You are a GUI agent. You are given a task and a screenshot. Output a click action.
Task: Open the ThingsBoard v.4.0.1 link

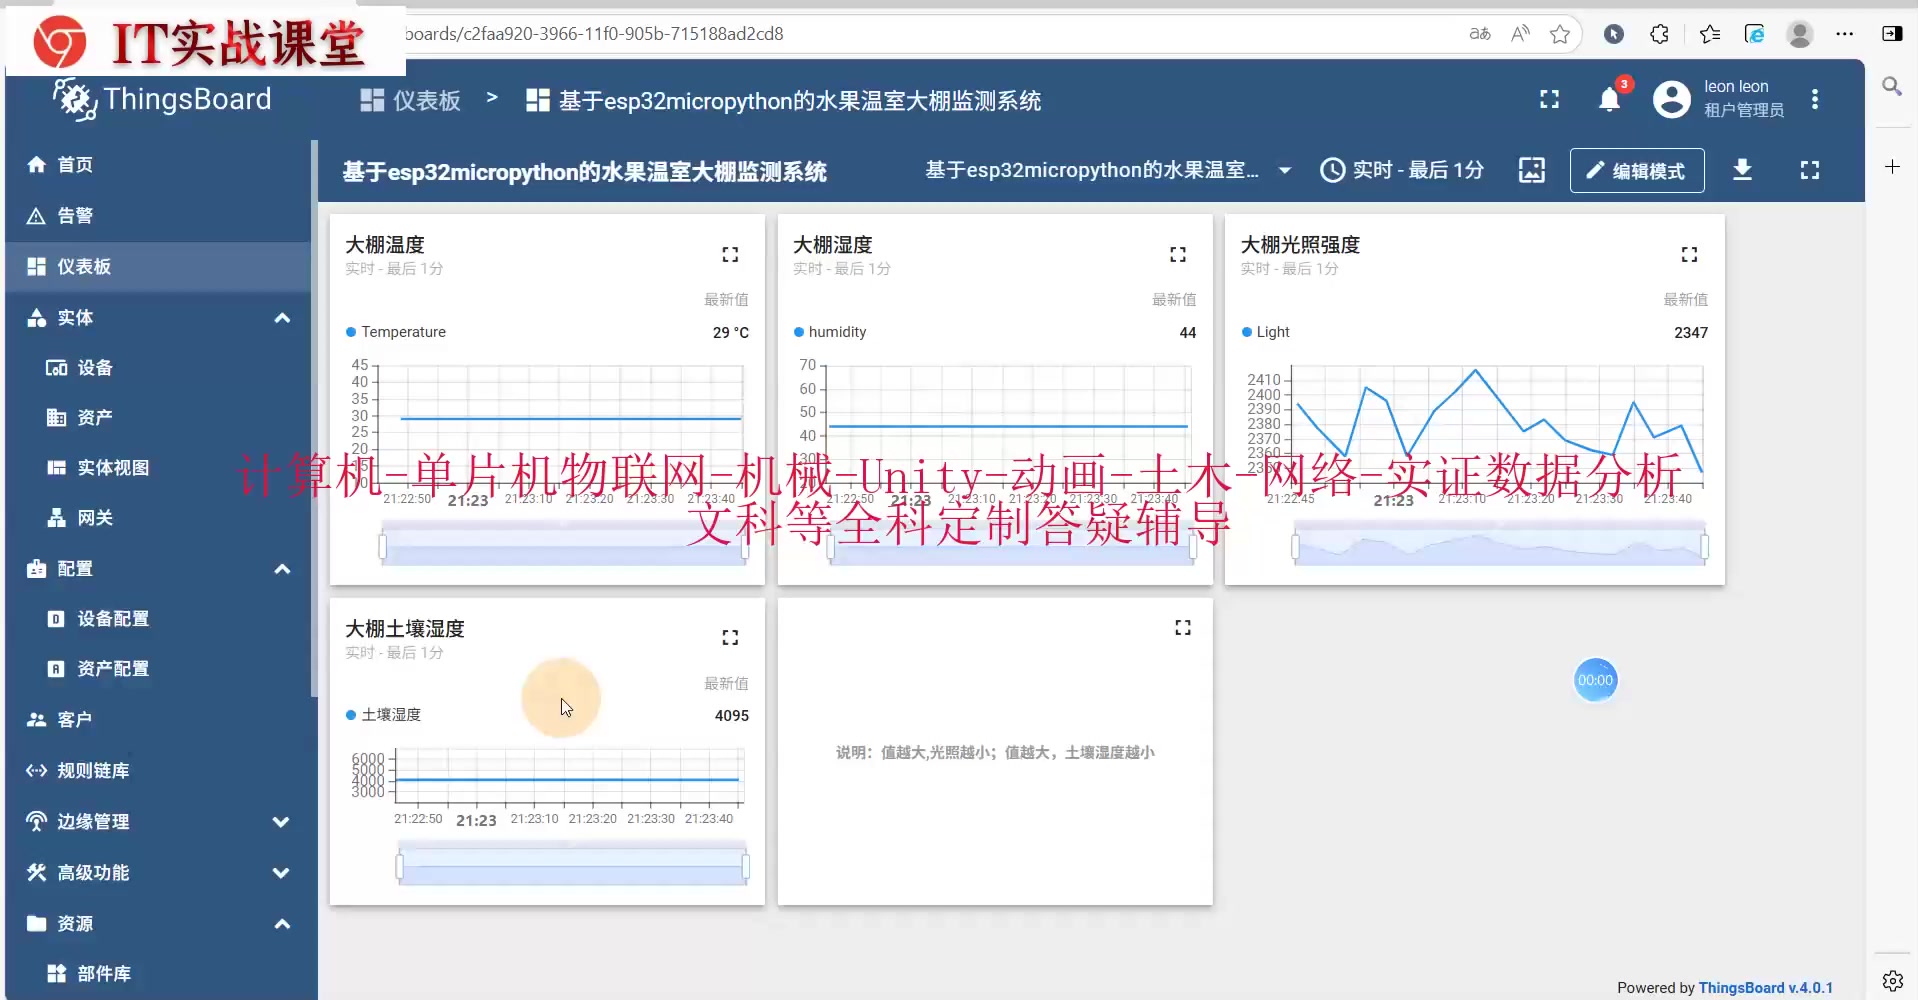1766,987
